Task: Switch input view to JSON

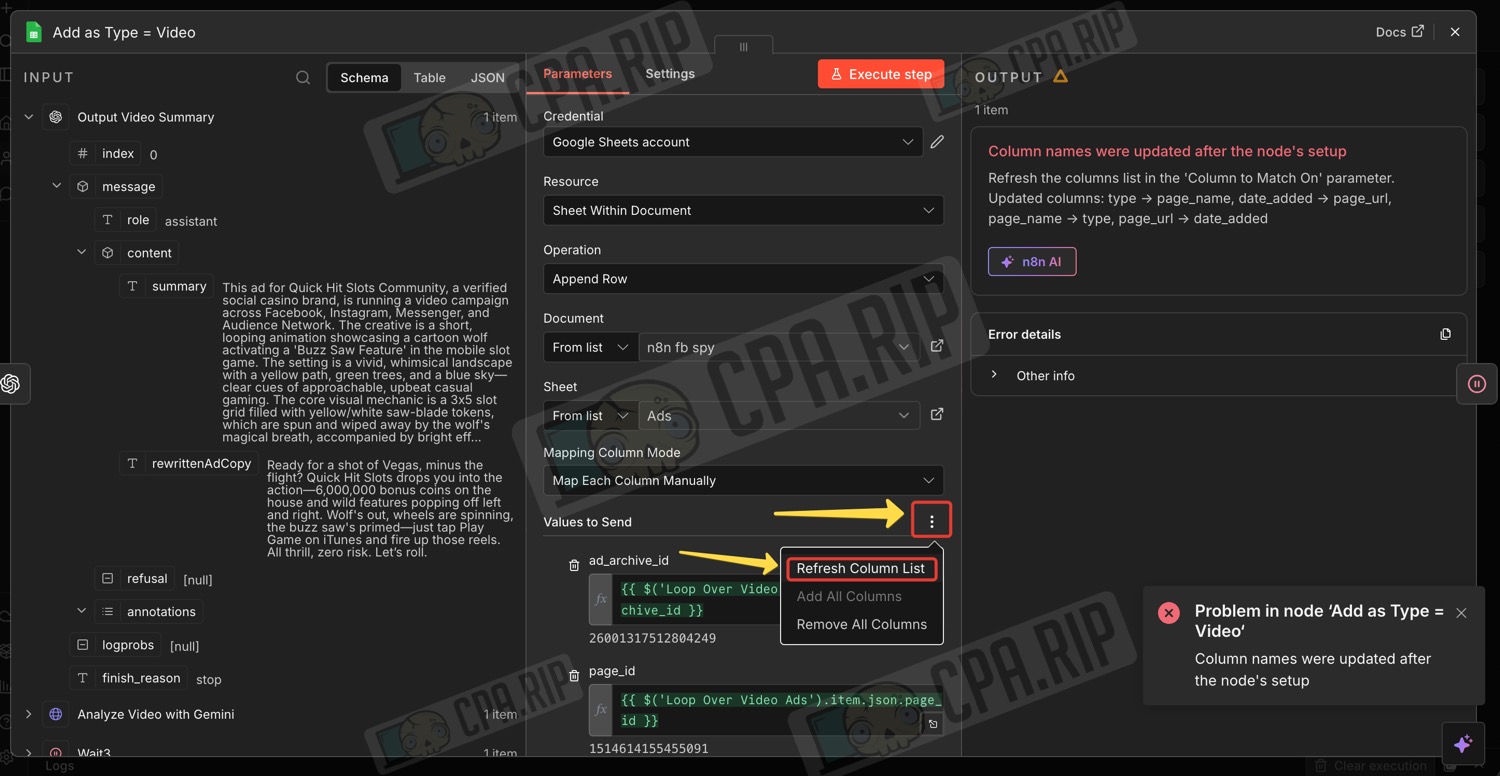Action: (487, 78)
